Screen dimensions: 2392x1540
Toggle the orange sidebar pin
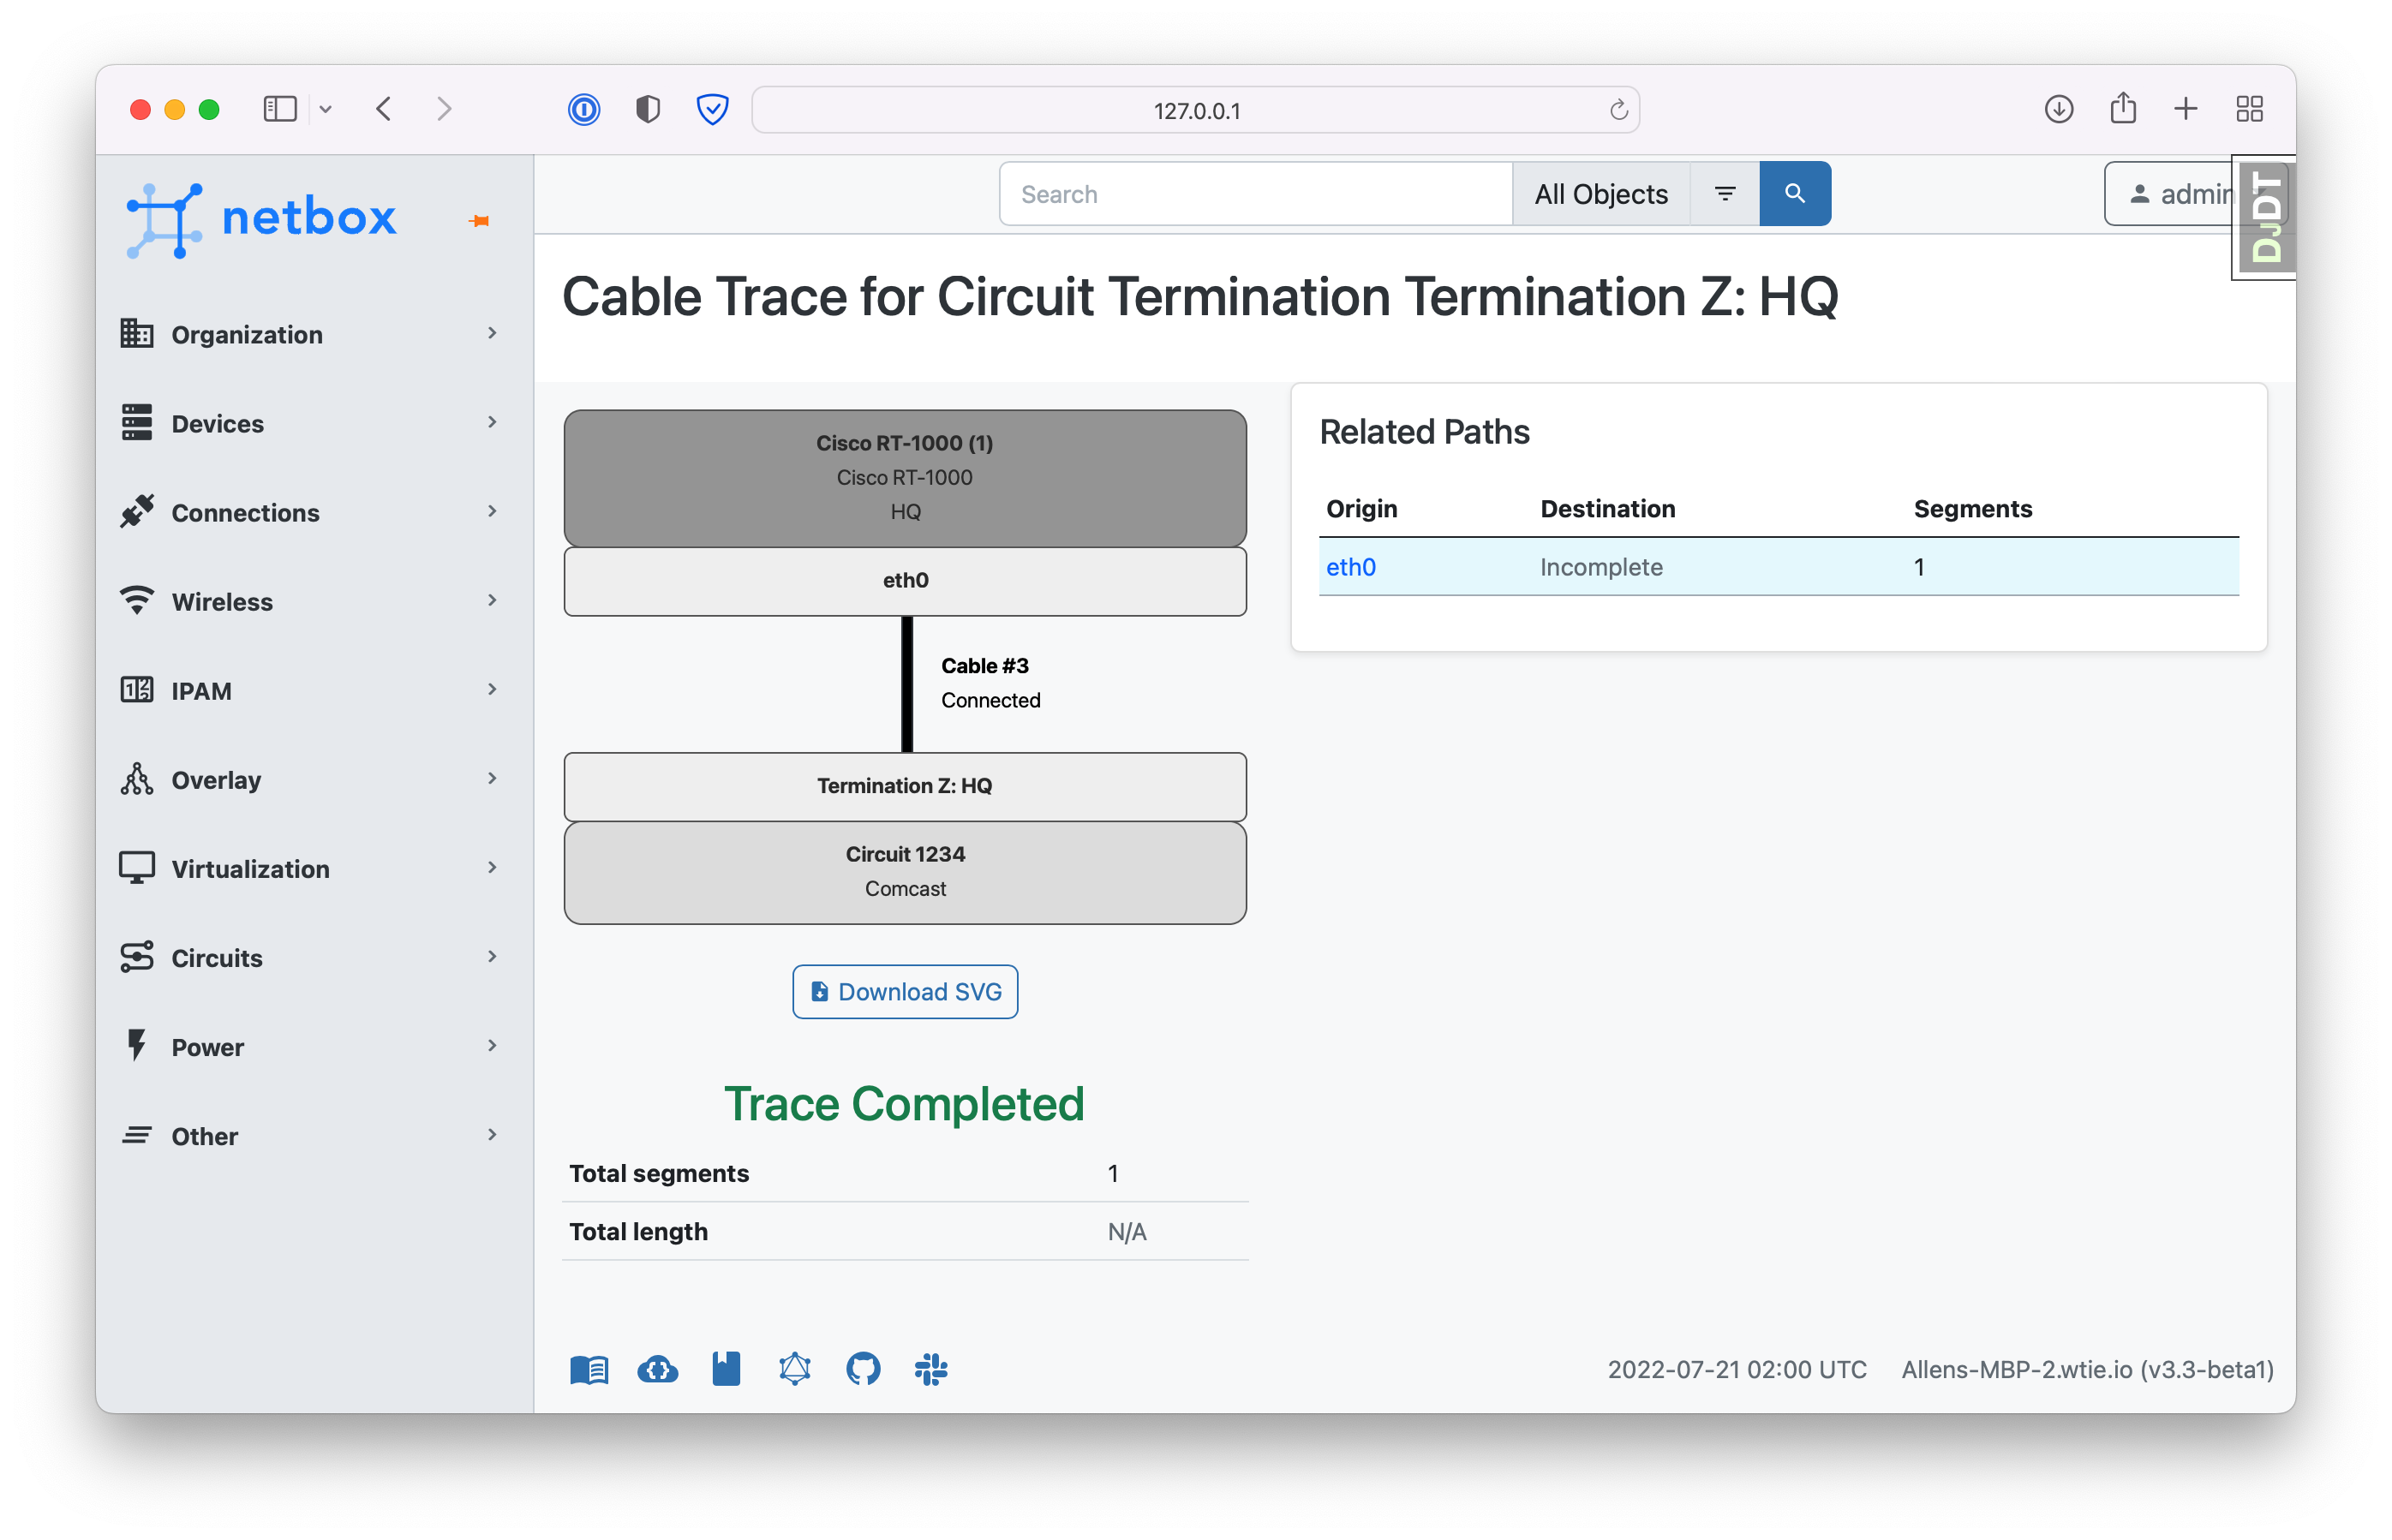pyautogui.click(x=479, y=218)
